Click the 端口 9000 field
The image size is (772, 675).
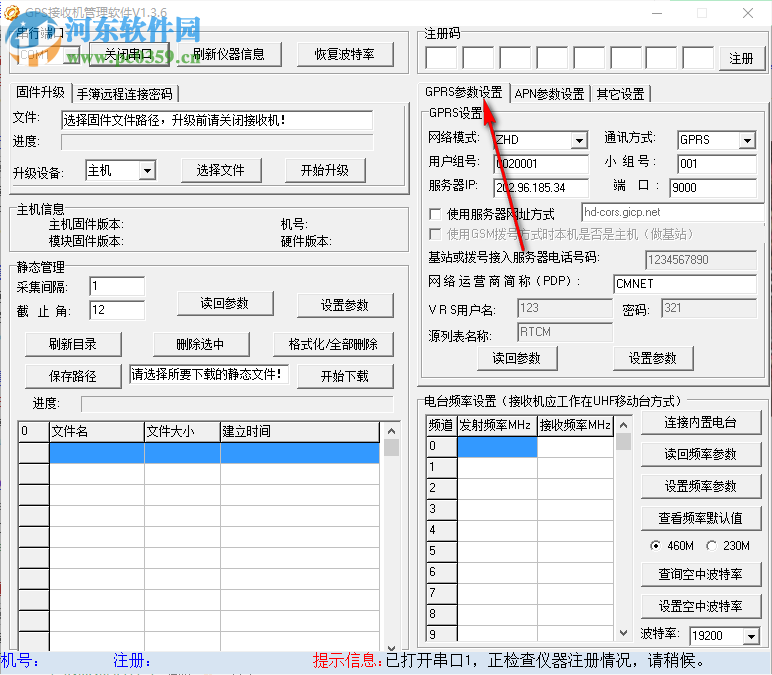[713, 188]
